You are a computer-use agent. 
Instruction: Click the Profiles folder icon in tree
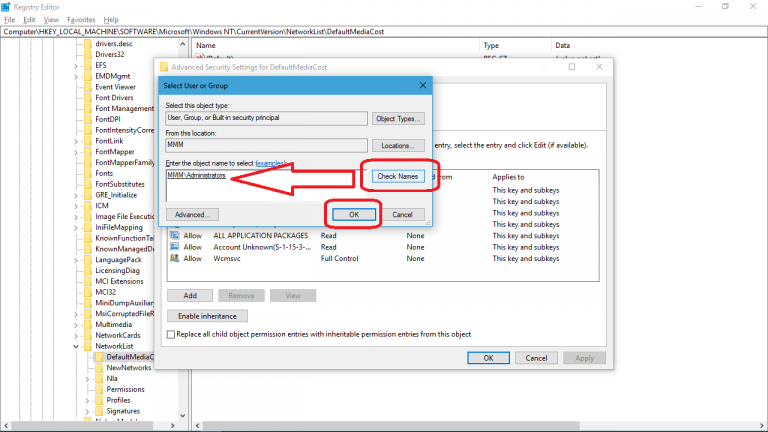coord(99,400)
